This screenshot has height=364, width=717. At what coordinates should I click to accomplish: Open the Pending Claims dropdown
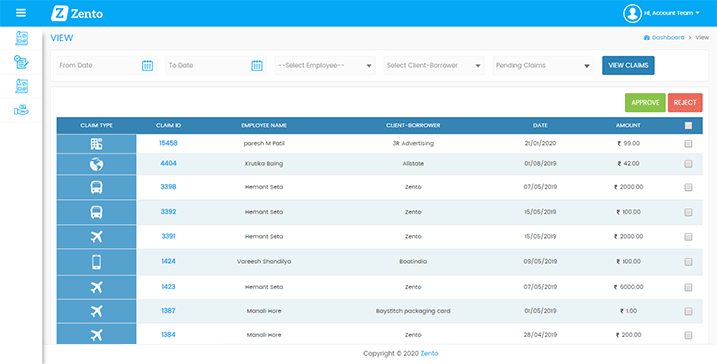pos(543,65)
